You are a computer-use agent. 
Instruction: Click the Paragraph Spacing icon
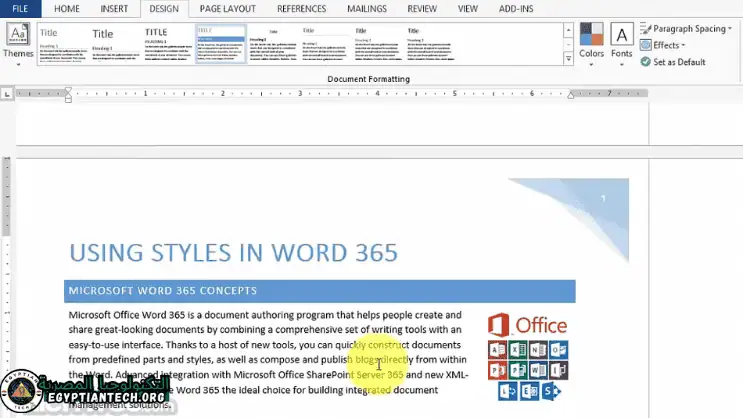(646, 29)
